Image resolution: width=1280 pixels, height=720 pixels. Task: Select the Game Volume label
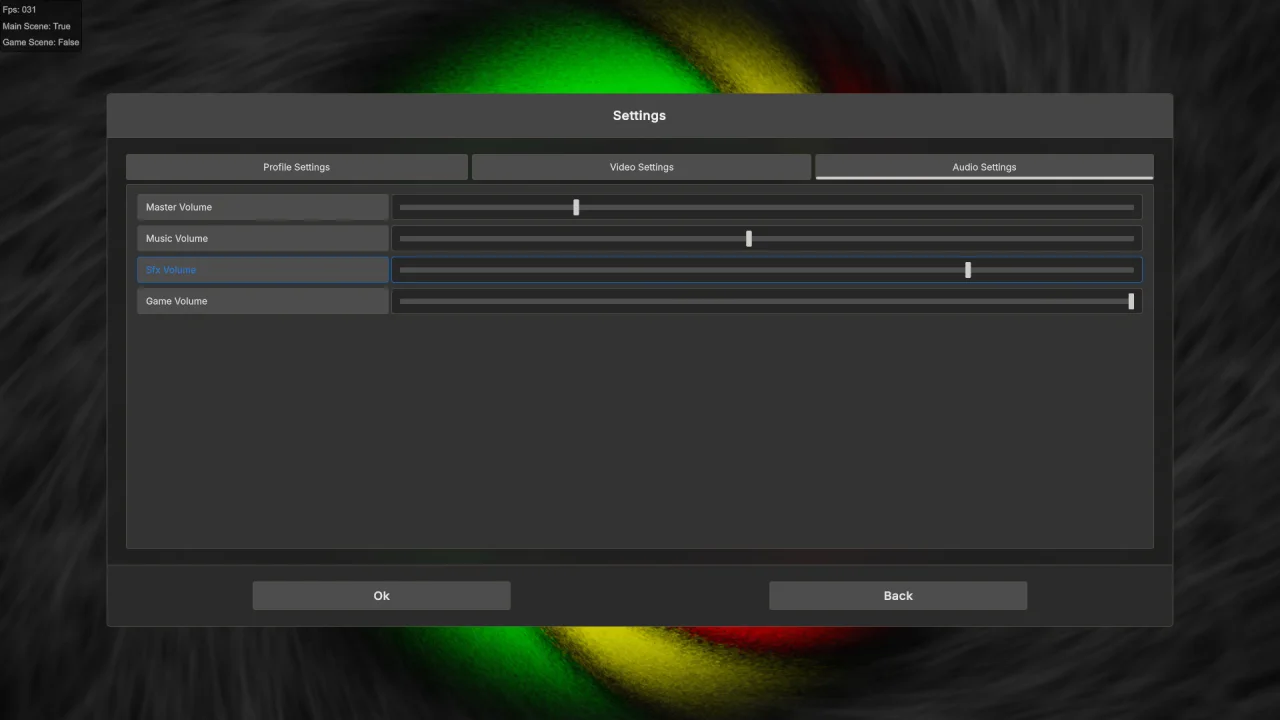(263, 301)
